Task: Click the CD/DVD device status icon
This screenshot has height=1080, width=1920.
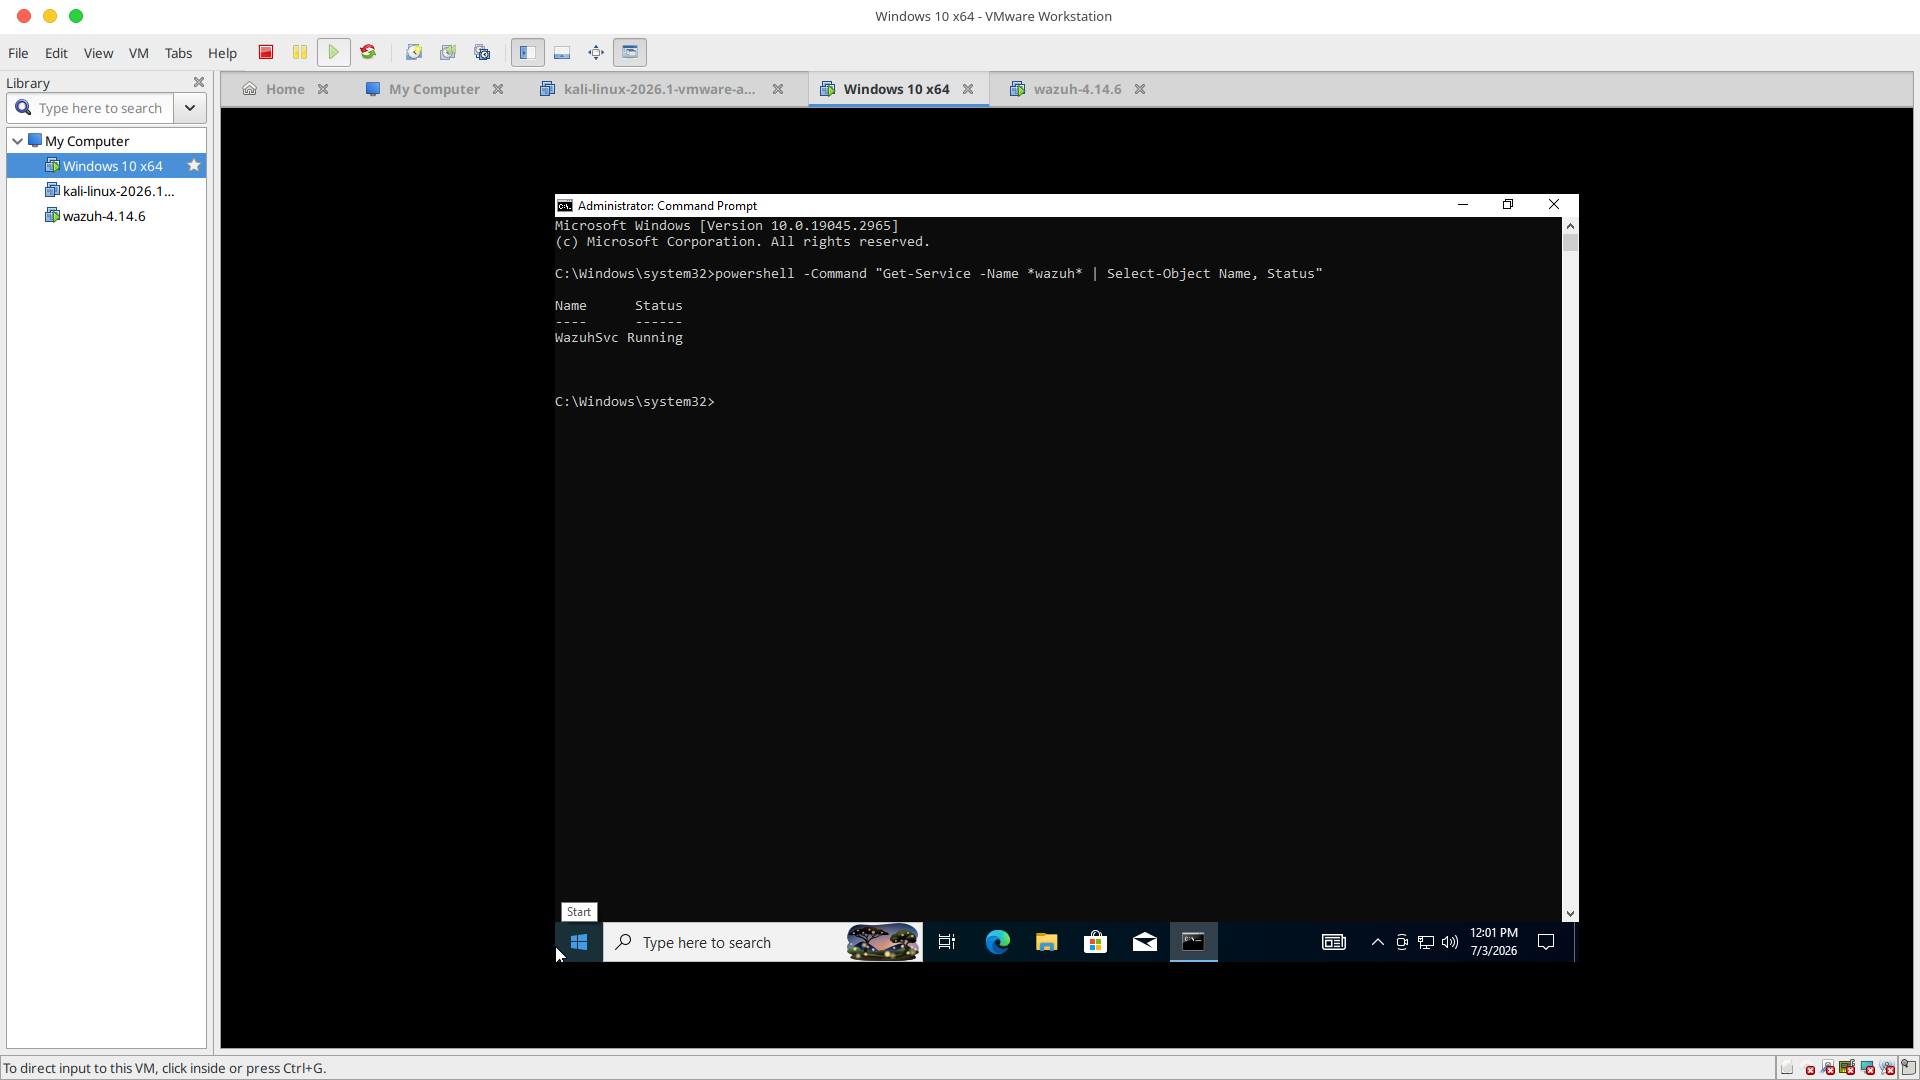Action: pos(1807,1068)
